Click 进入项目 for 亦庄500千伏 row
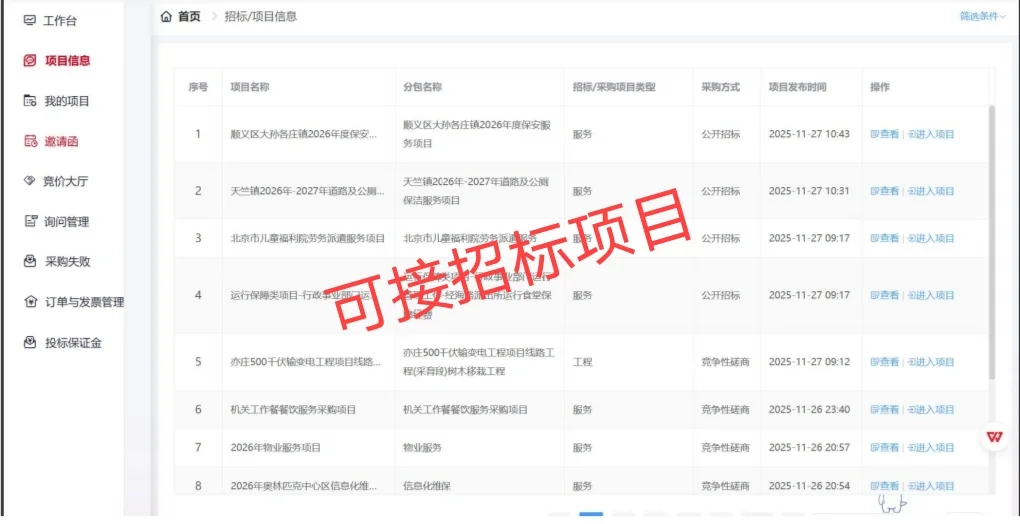 click(931, 362)
